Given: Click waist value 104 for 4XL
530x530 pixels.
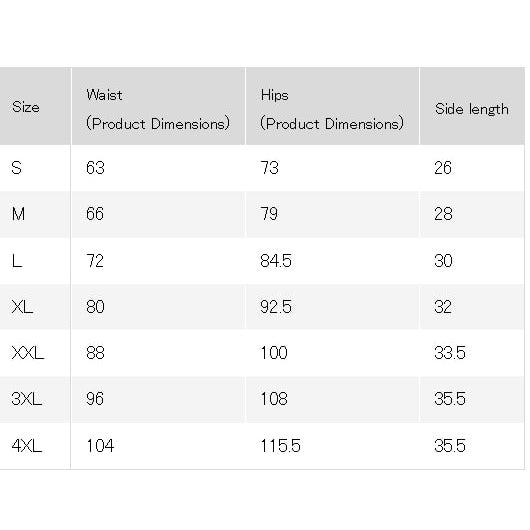Looking at the screenshot, I should click(x=100, y=446).
